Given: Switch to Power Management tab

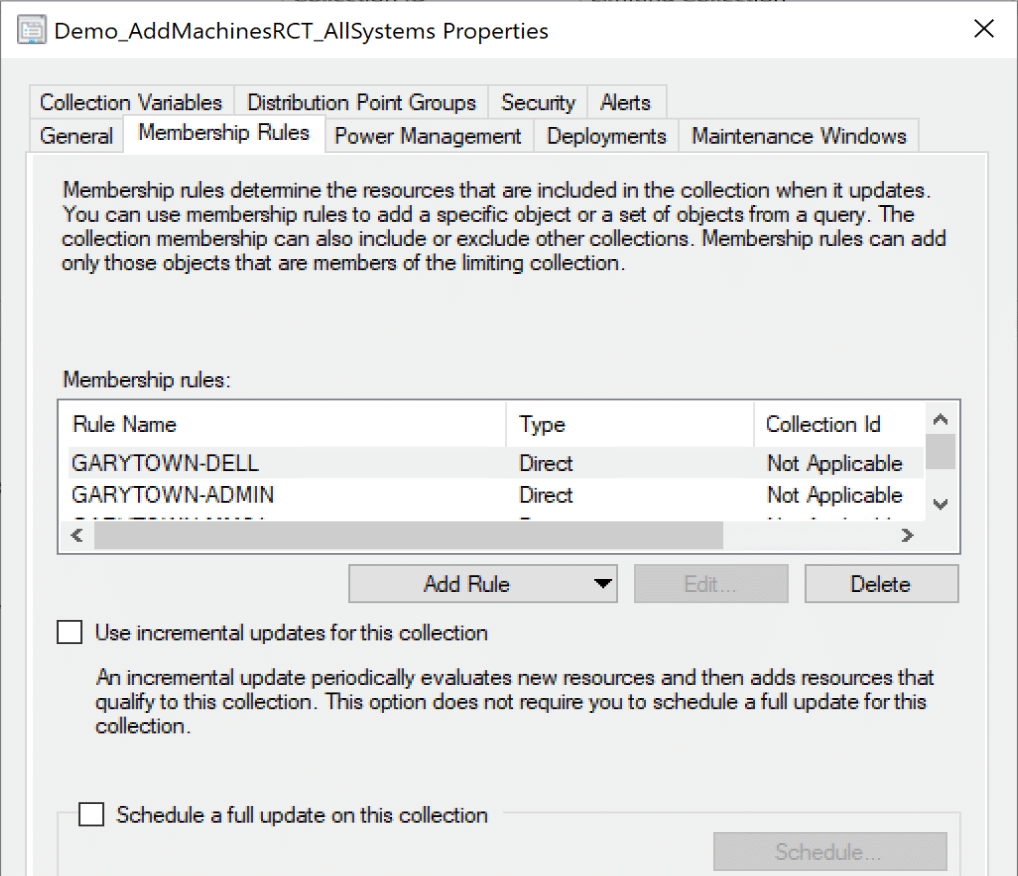Looking at the screenshot, I should coord(427,136).
